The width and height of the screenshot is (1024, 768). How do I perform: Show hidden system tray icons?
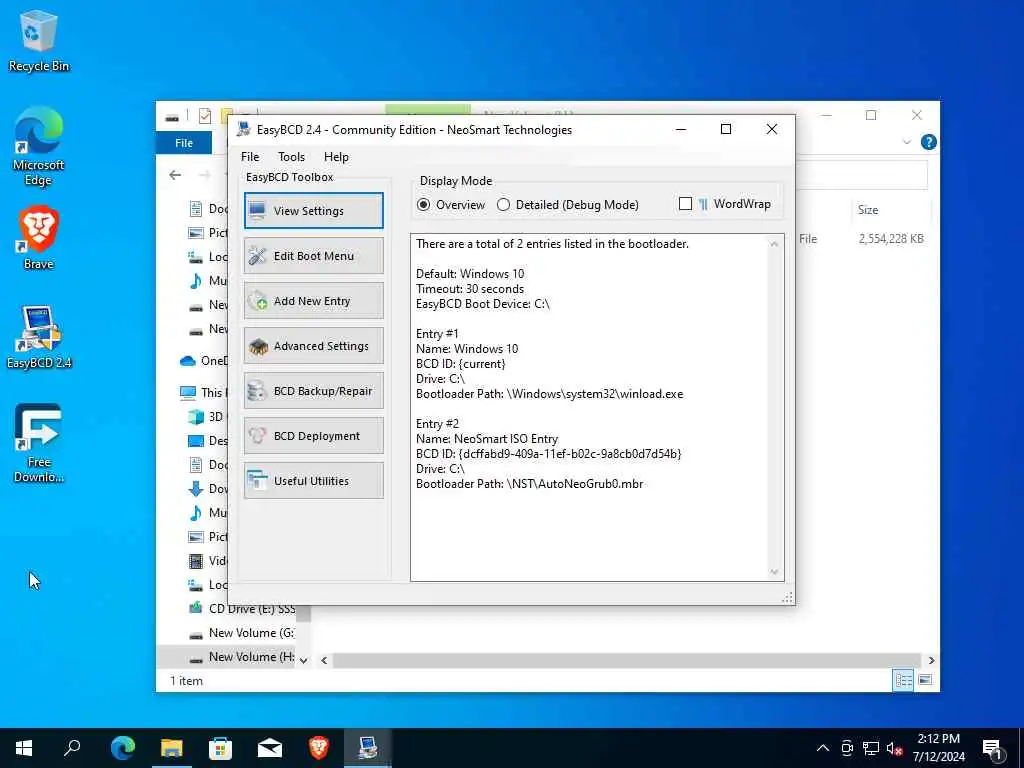(823, 748)
